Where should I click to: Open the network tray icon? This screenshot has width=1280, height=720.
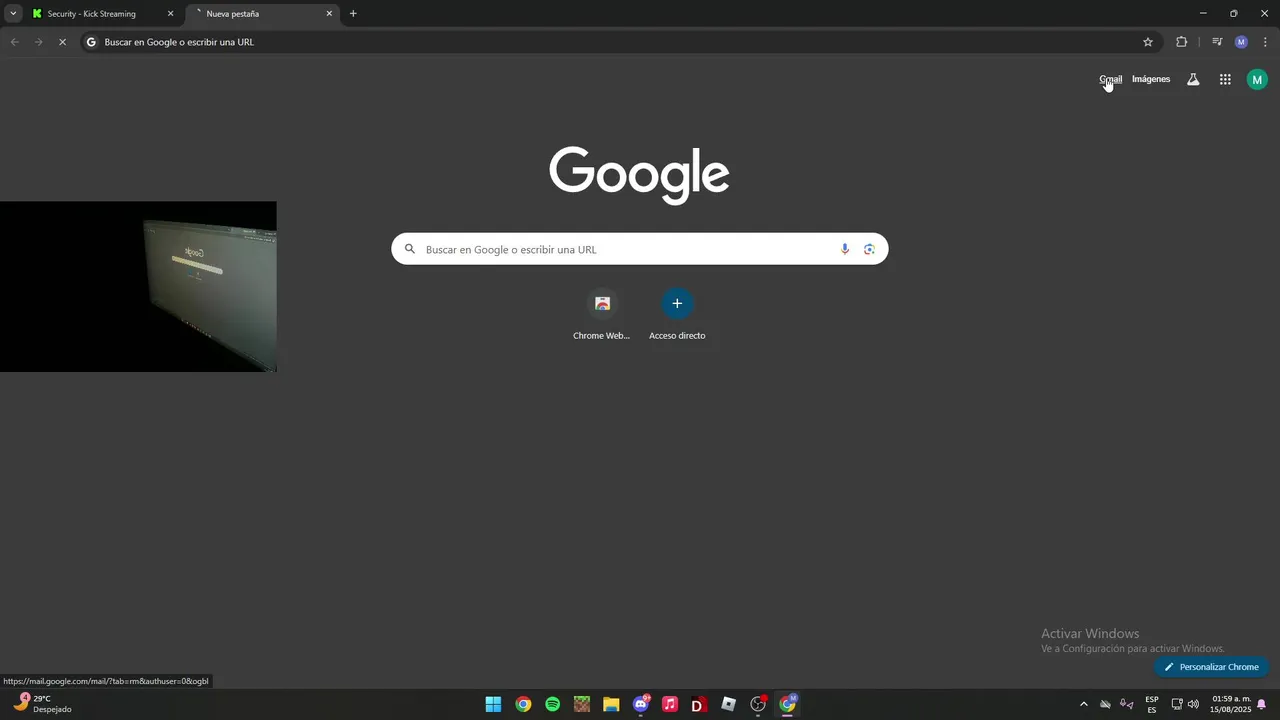[1177, 704]
